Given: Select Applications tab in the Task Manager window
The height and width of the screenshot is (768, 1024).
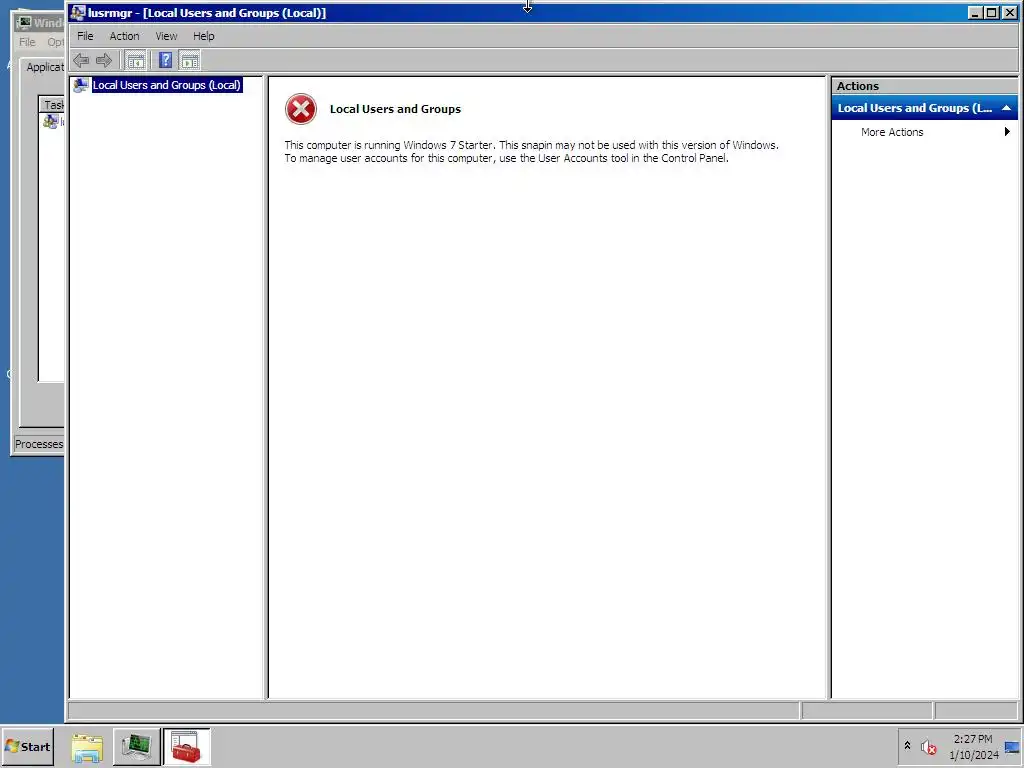Looking at the screenshot, I should click(45, 67).
